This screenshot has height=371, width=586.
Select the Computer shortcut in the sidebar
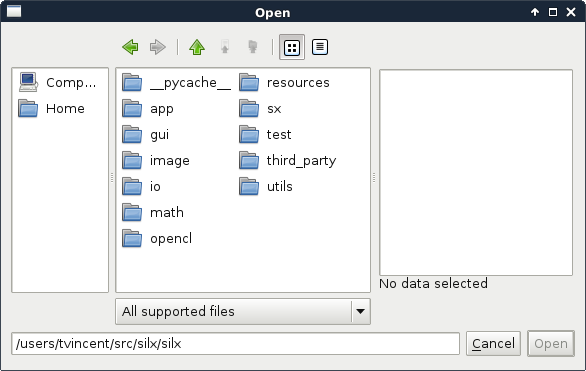tap(58, 82)
